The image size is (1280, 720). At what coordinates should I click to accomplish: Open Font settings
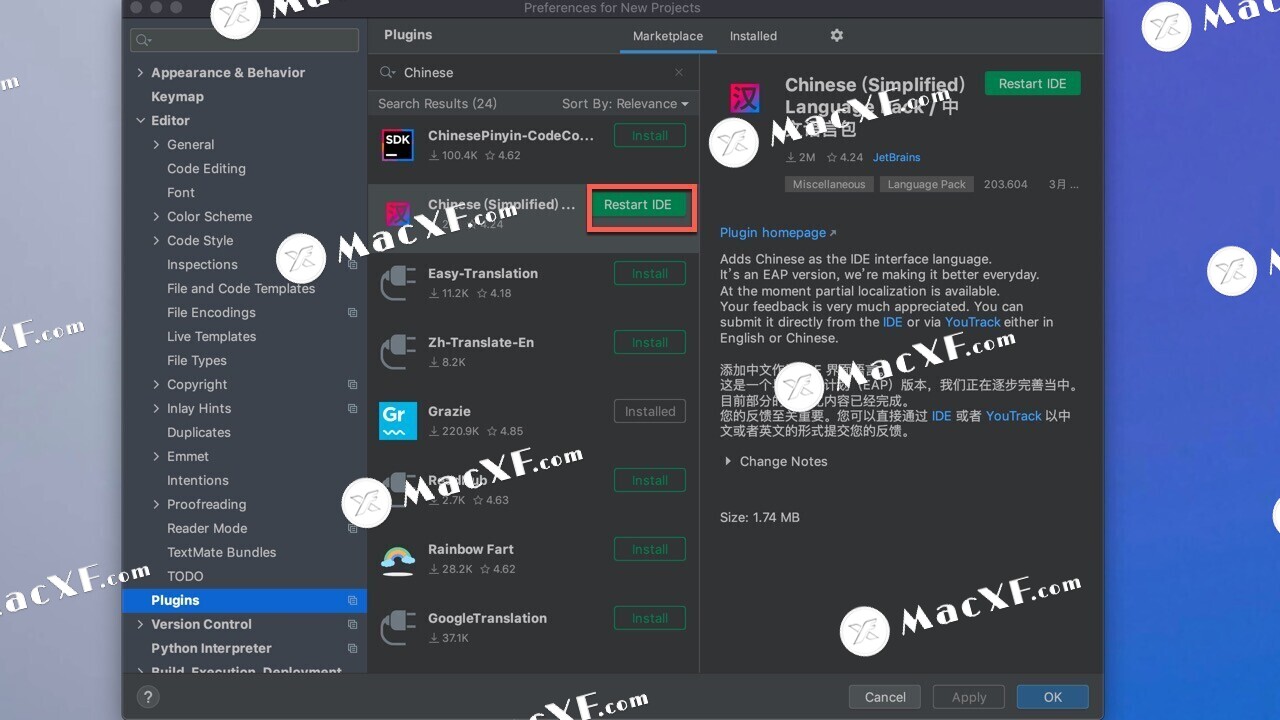click(181, 192)
